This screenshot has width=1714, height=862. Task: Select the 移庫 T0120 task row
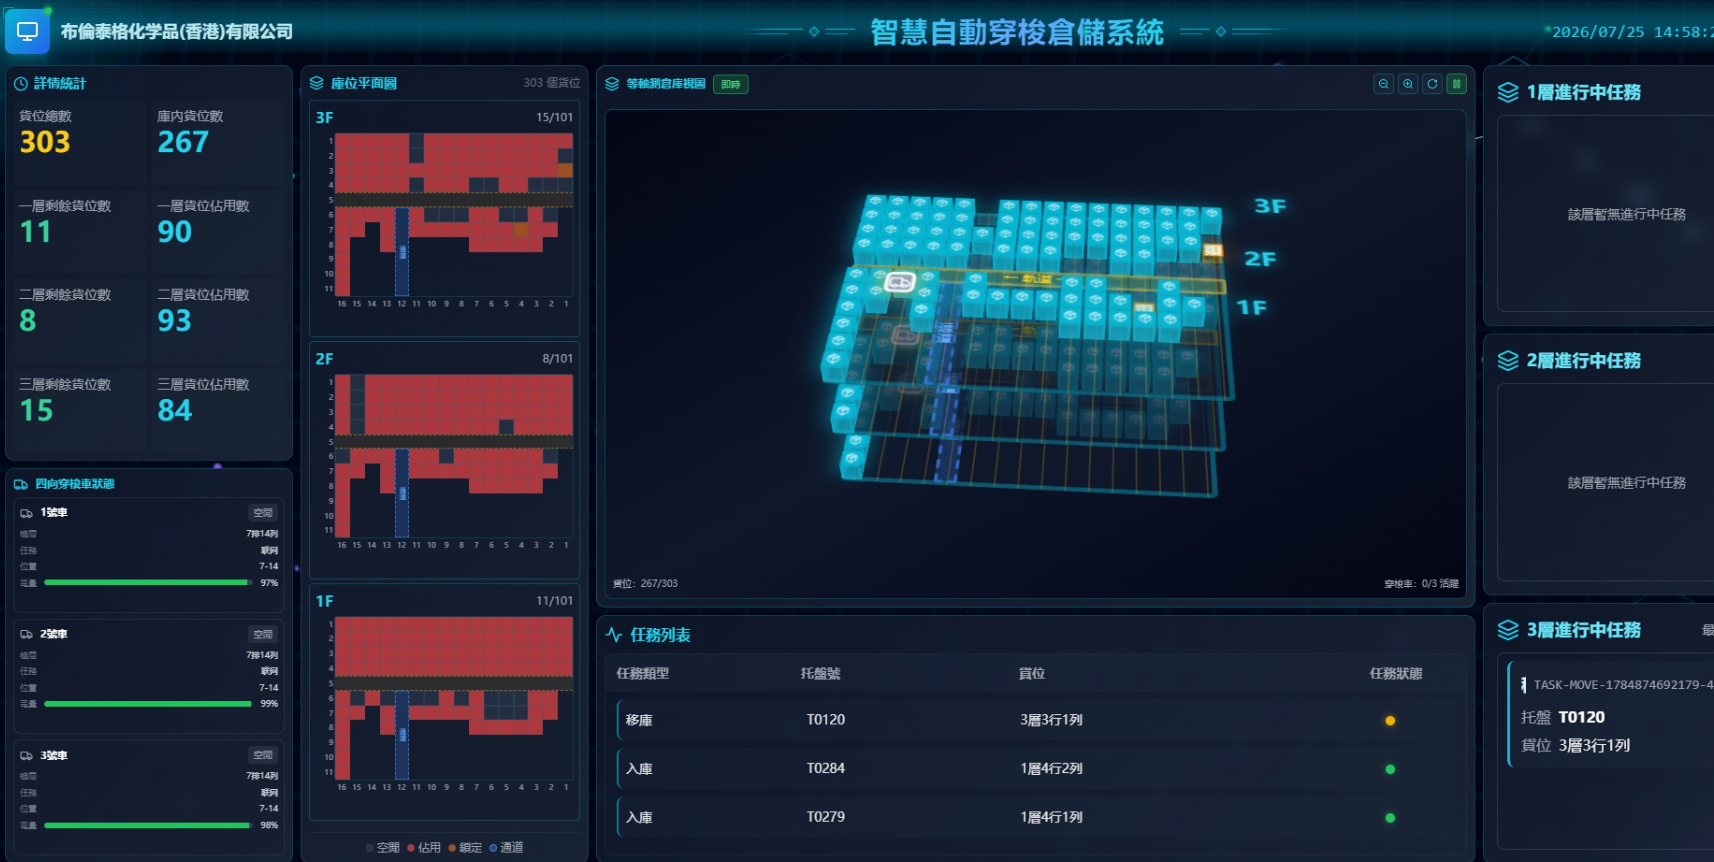tap(1036, 720)
